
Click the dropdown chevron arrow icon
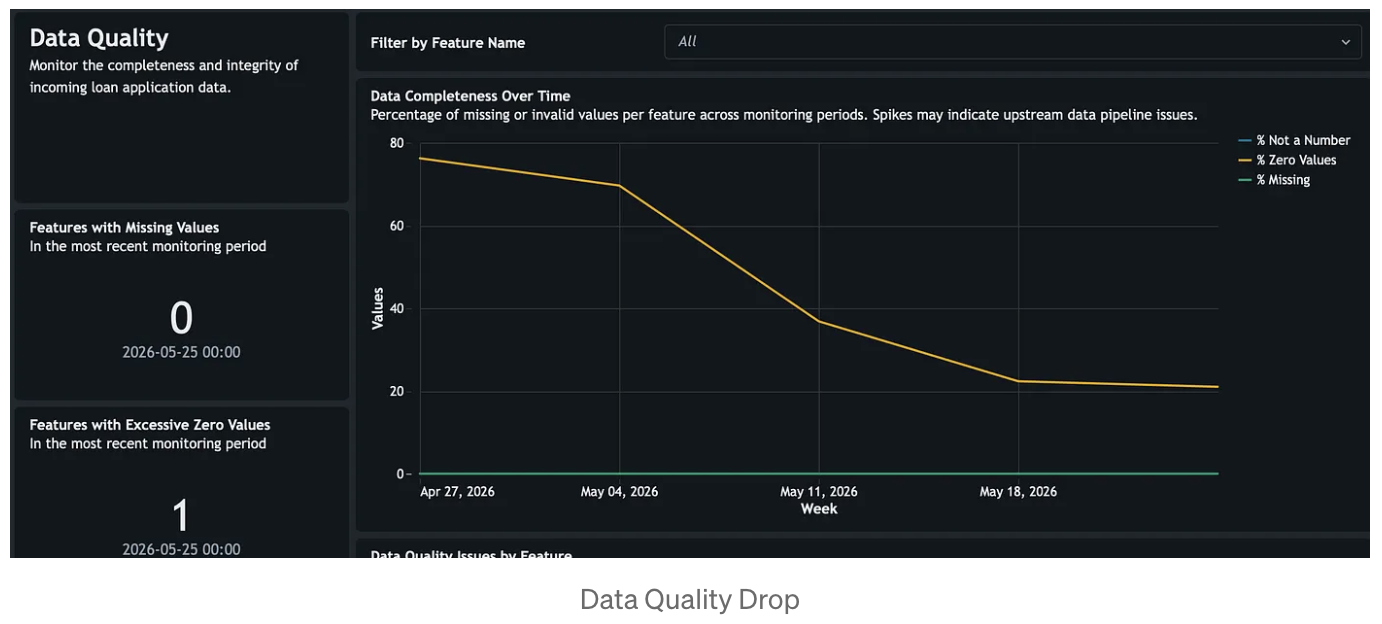click(1345, 42)
